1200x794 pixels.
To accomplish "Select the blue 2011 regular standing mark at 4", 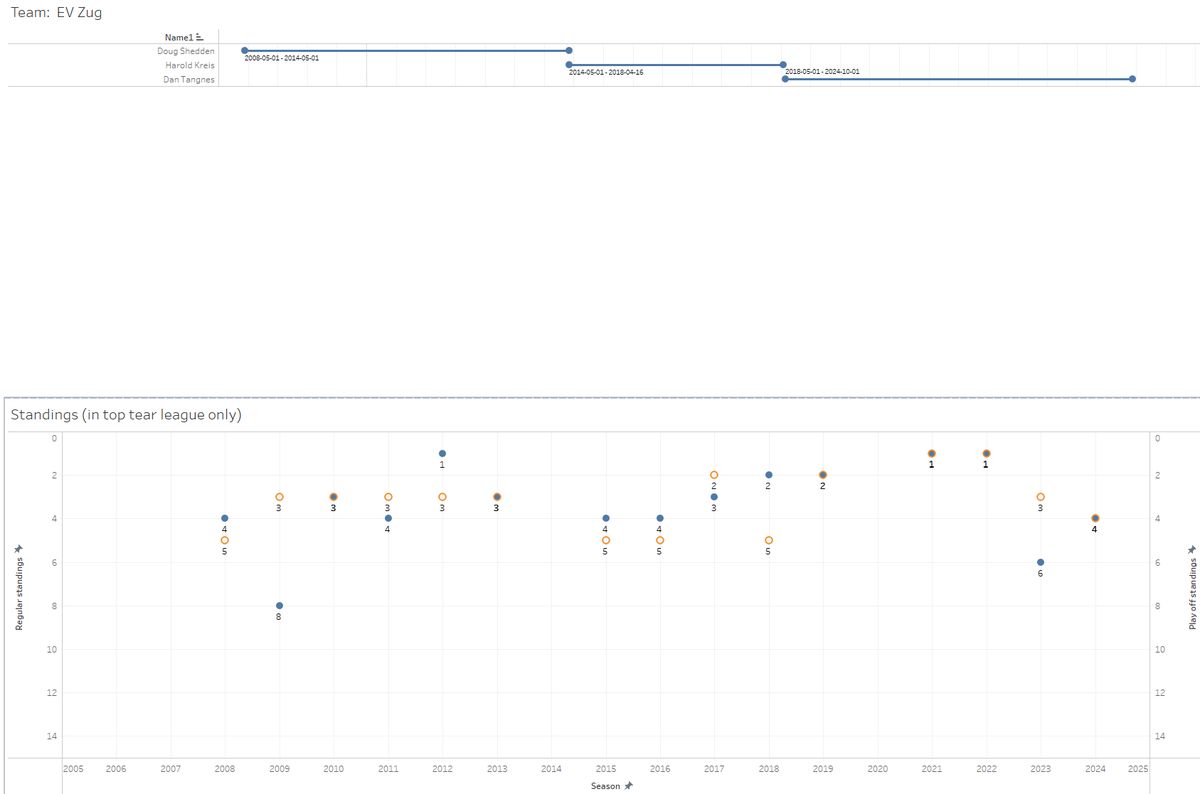I will click(388, 518).
